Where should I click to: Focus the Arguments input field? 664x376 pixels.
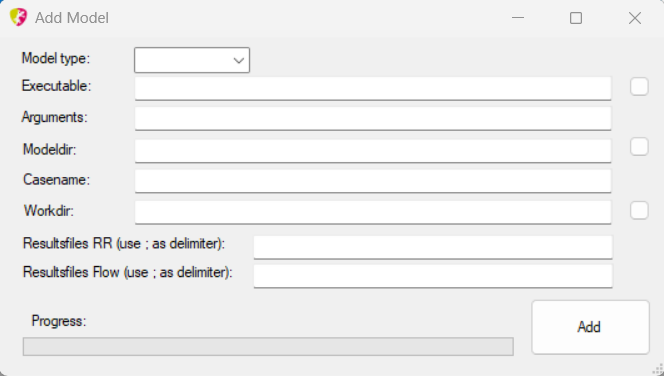(373, 119)
